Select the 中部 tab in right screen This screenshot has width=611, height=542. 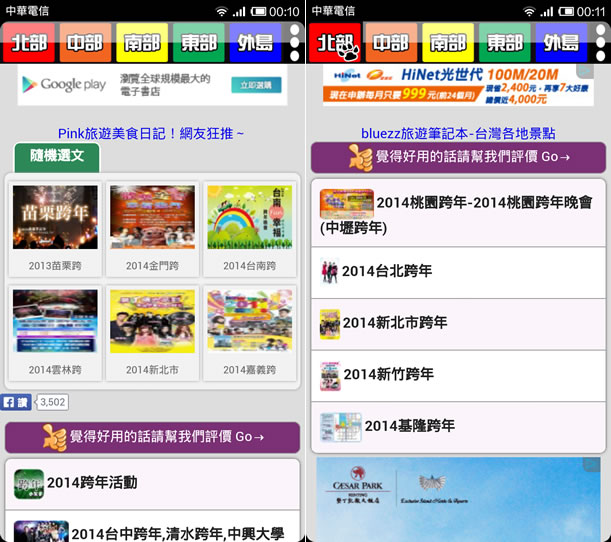(391, 42)
